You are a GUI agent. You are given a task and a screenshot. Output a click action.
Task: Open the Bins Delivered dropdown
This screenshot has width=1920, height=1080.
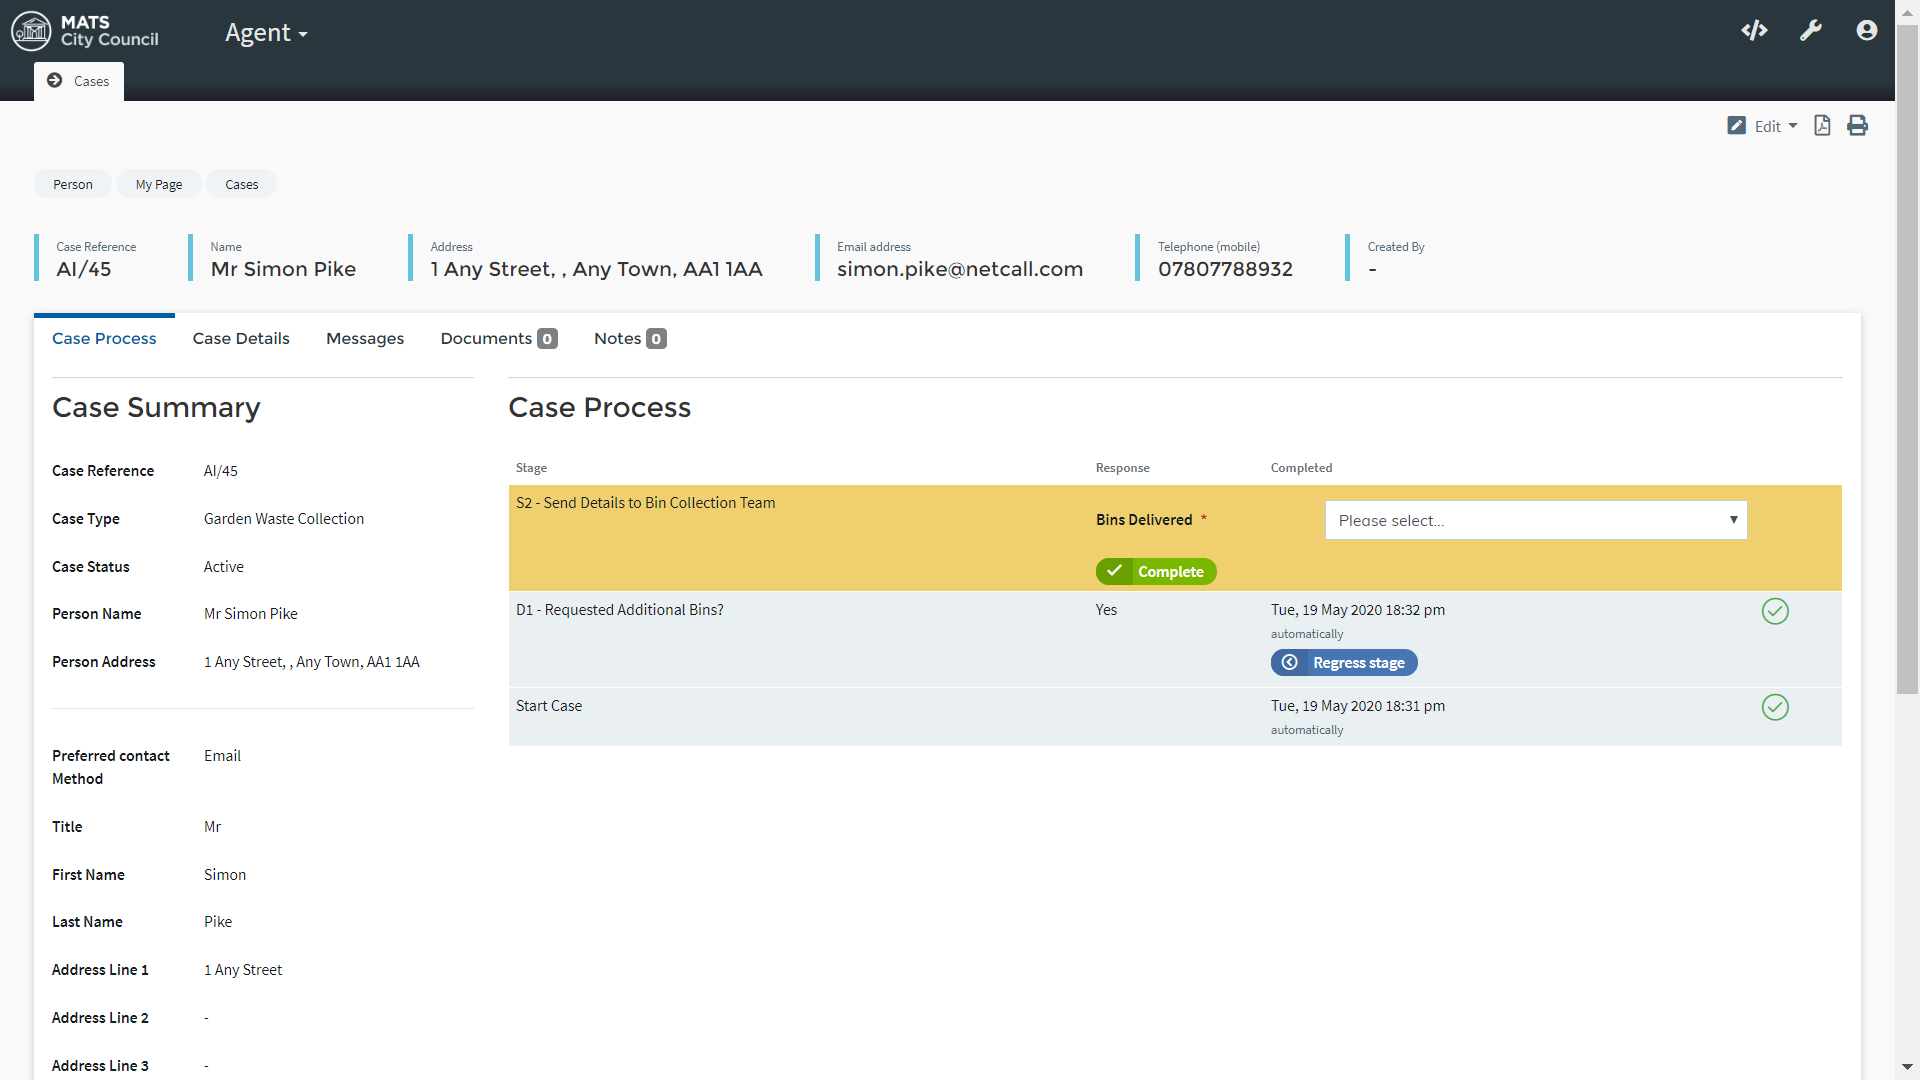(x=1535, y=520)
